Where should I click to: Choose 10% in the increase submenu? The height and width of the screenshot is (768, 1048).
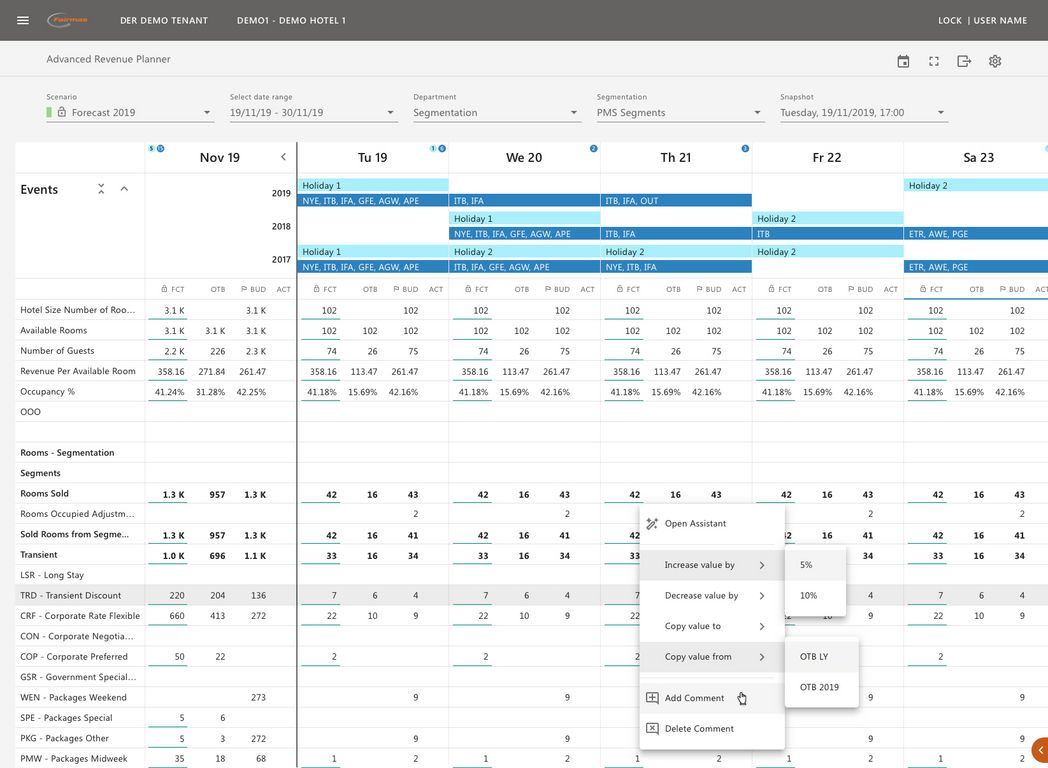(808, 596)
